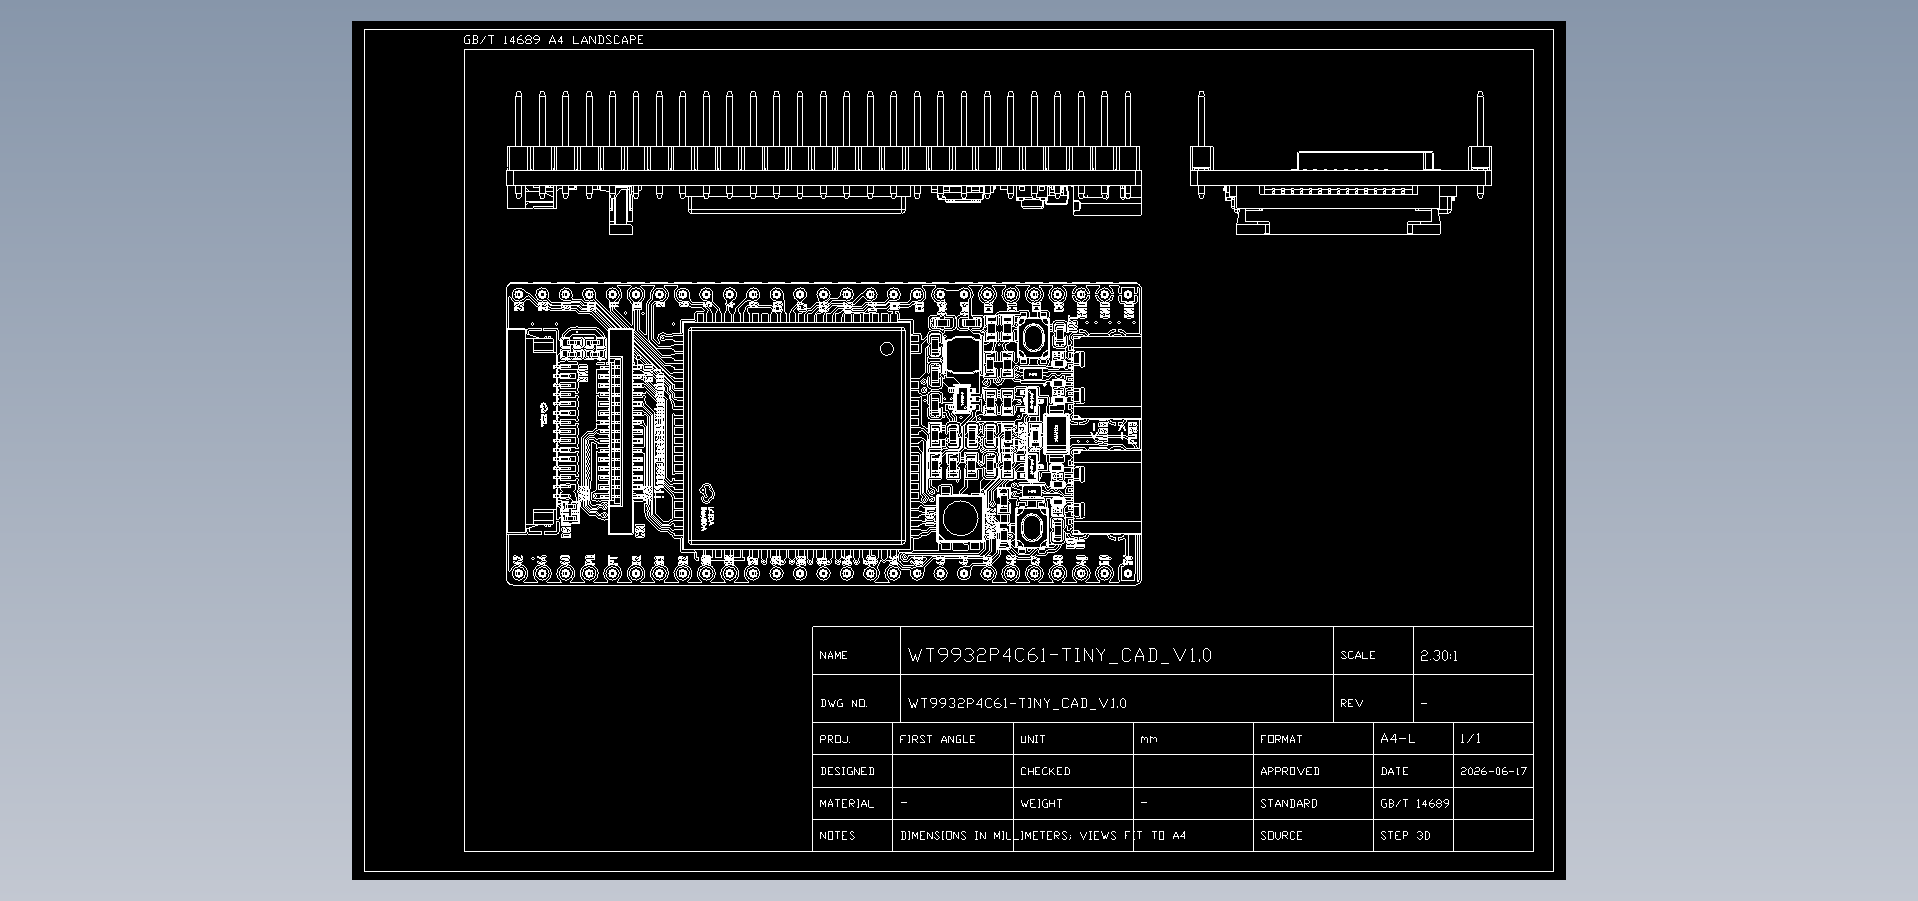This screenshot has width=1918, height=901.
Task: Select the A4-L format value
Action: coord(1398,739)
